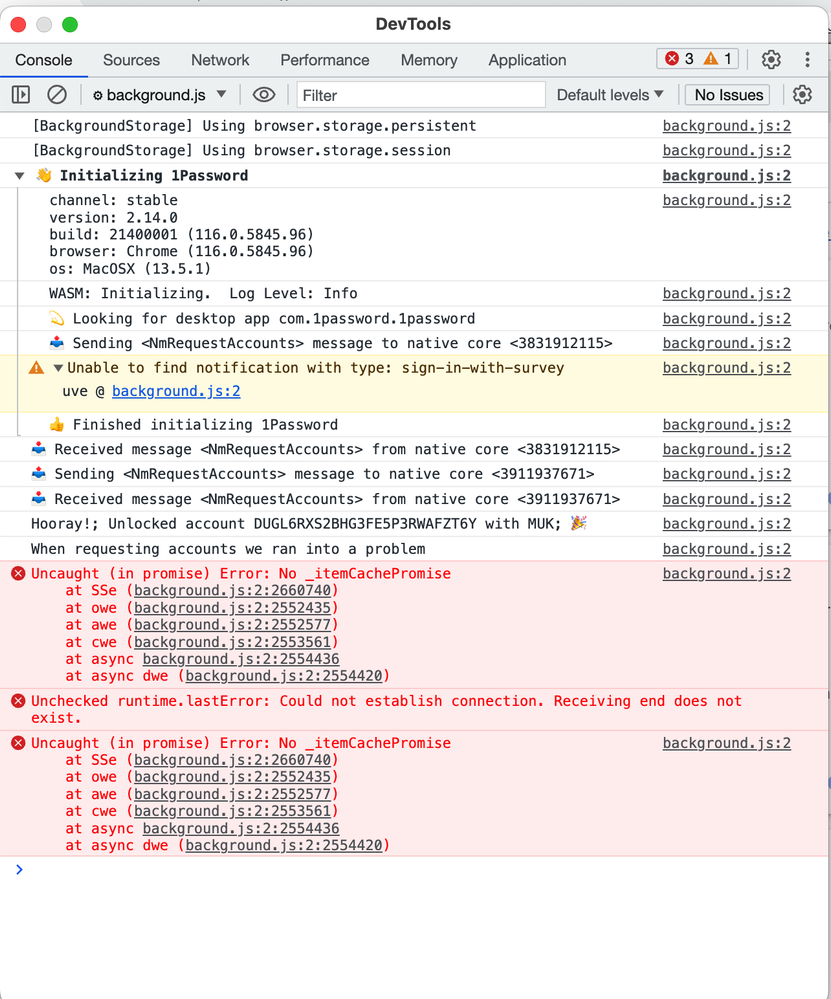Image resolution: width=831 pixels, height=999 pixels.
Task: Click the warning triangle icon on notification warning
Action: click(36, 368)
